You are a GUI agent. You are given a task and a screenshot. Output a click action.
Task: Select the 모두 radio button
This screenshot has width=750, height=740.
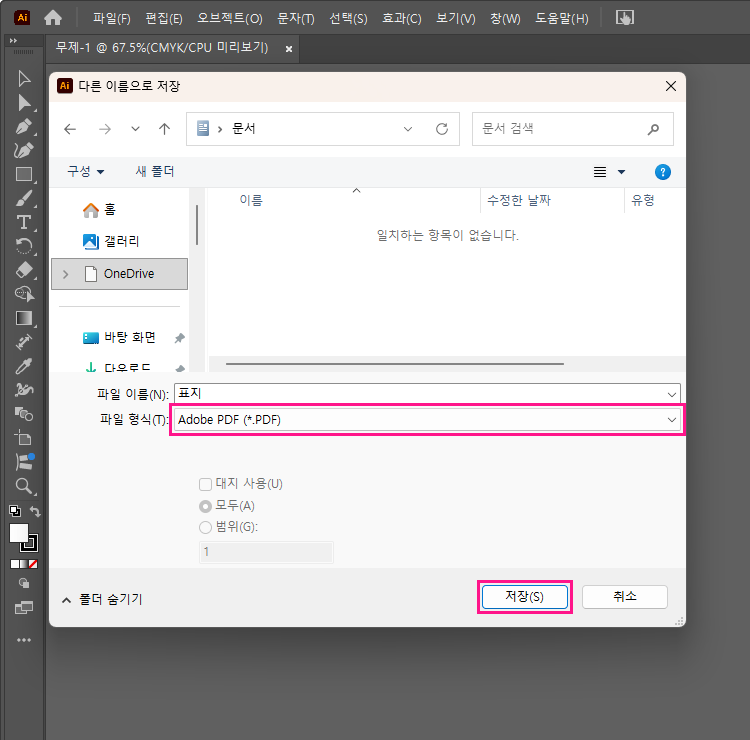point(206,506)
